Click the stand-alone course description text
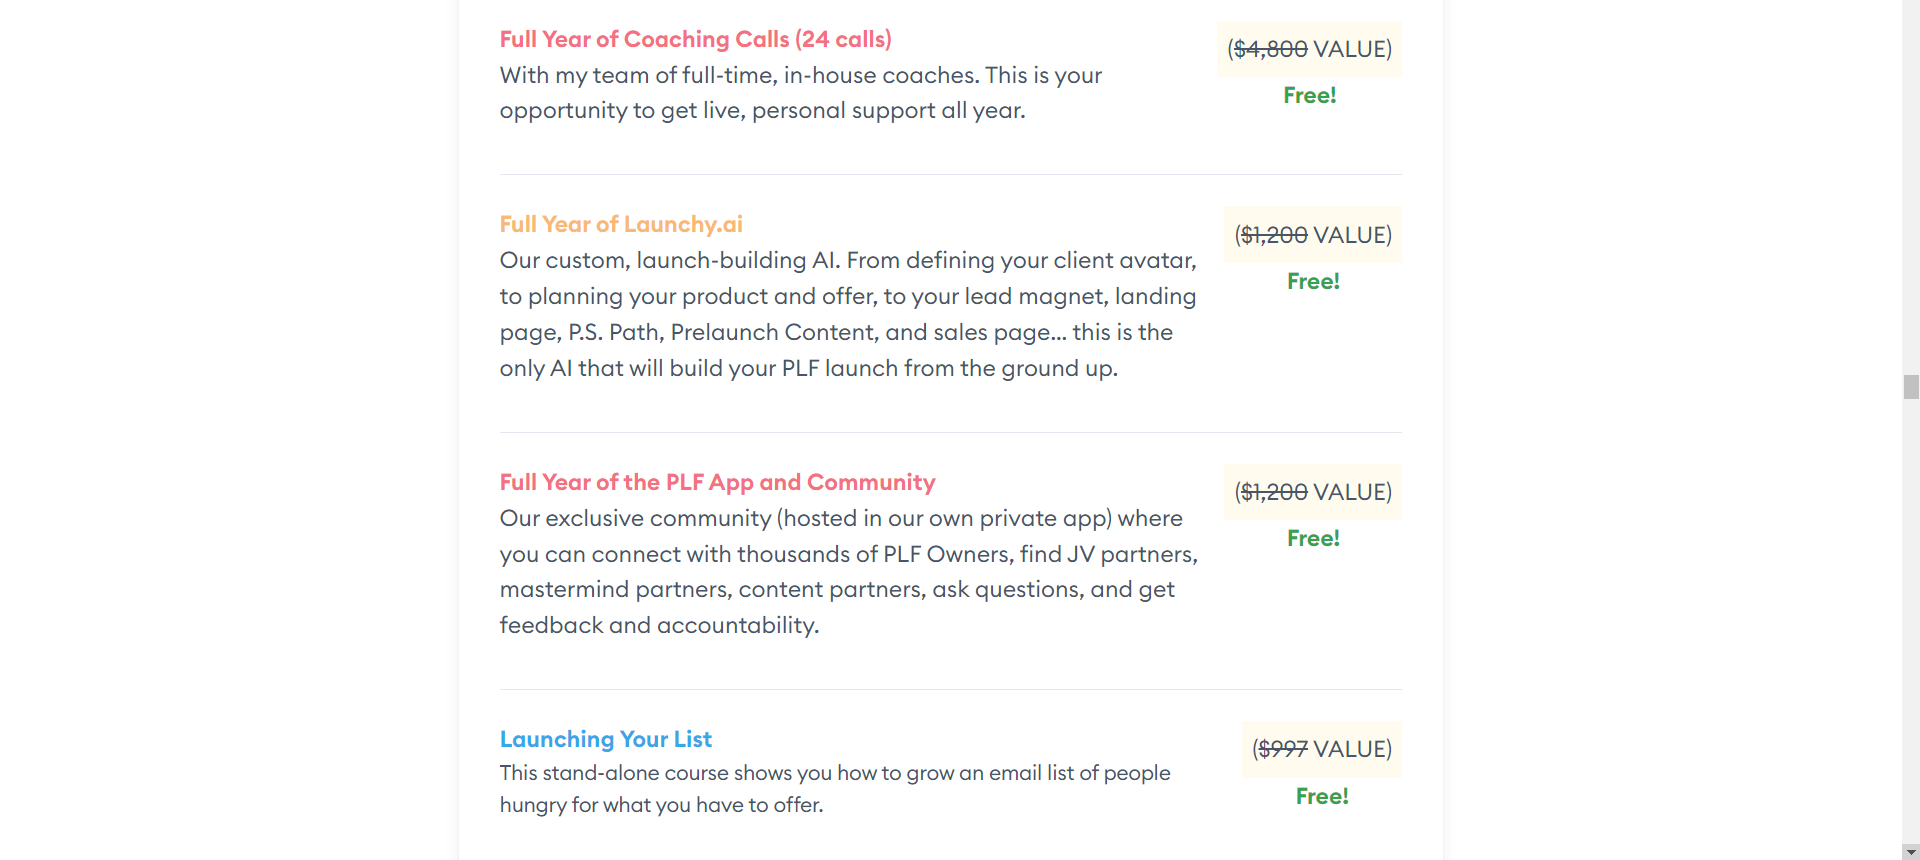This screenshot has height=860, width=1920. click(835, 789)
